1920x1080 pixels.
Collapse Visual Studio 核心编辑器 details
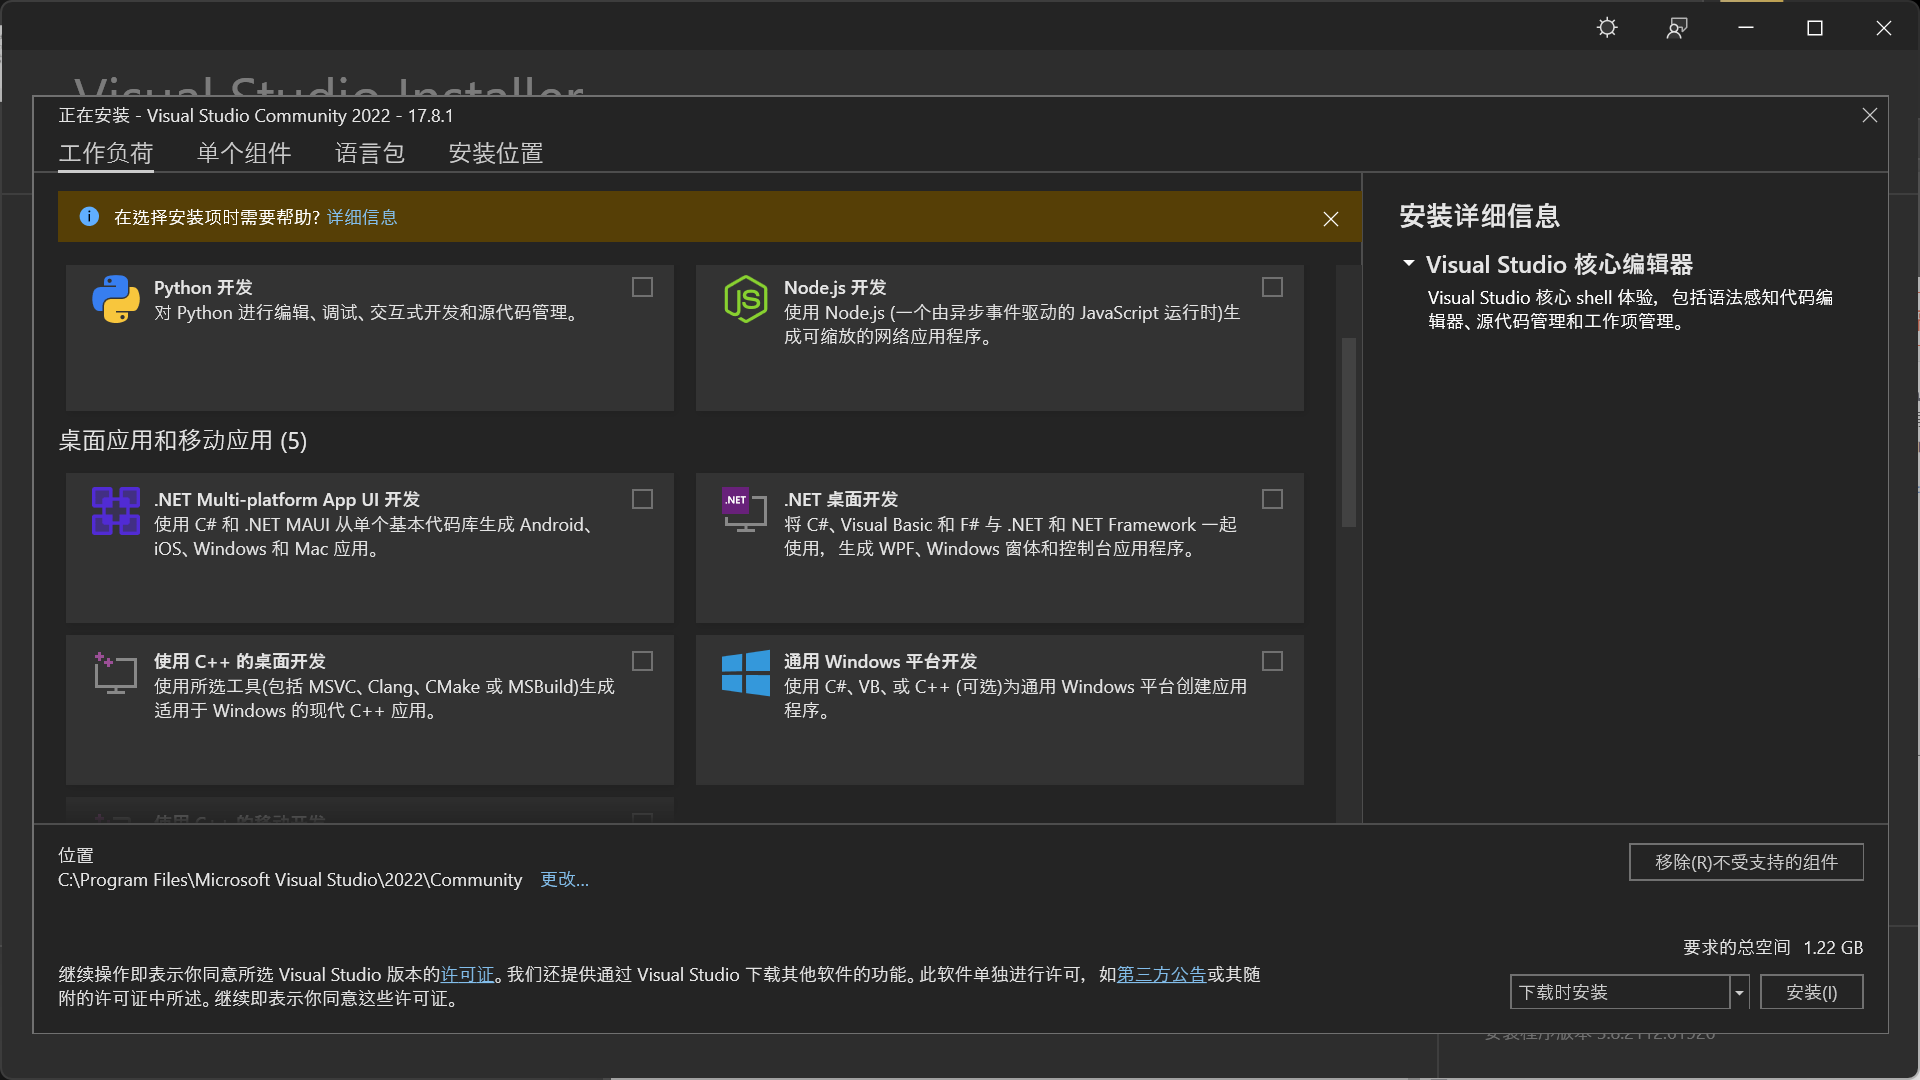point(1408,263)
